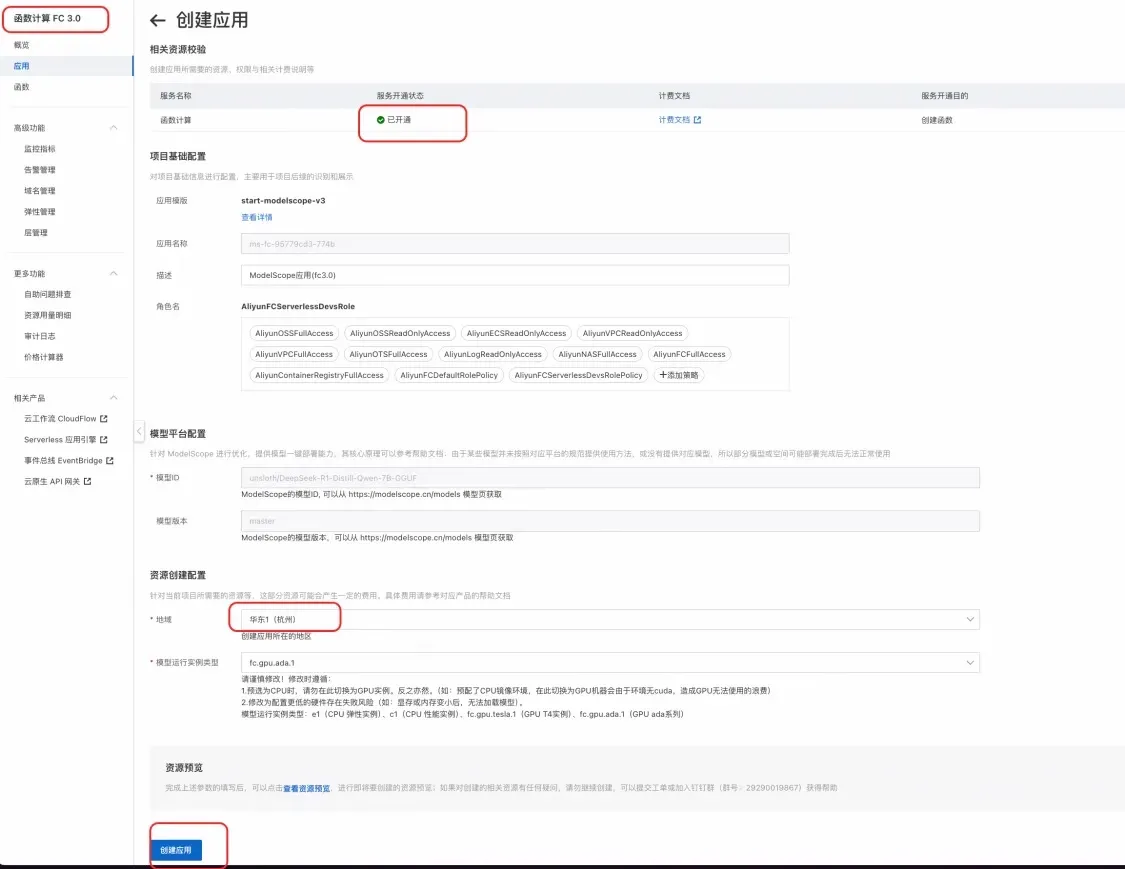The width and height of the screenshot is (1125, 869).
Task: Click the 函数计算 service name cell
Action: (x=176, y=120)
